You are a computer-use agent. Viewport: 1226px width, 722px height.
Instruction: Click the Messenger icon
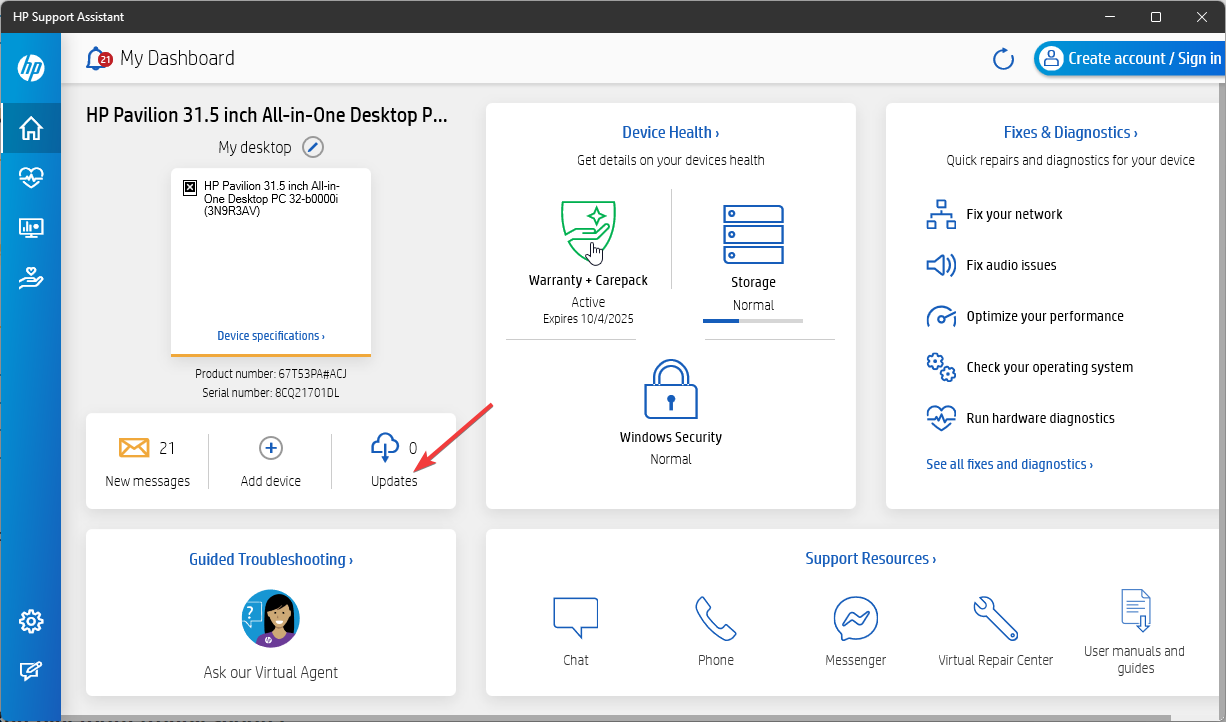coord(856,619)
